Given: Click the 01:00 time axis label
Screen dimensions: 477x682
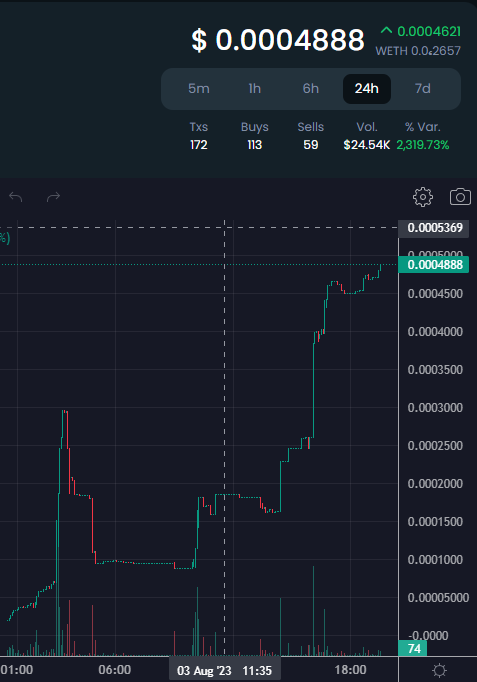Looking at the screenshot, I should tap(17, 670).
